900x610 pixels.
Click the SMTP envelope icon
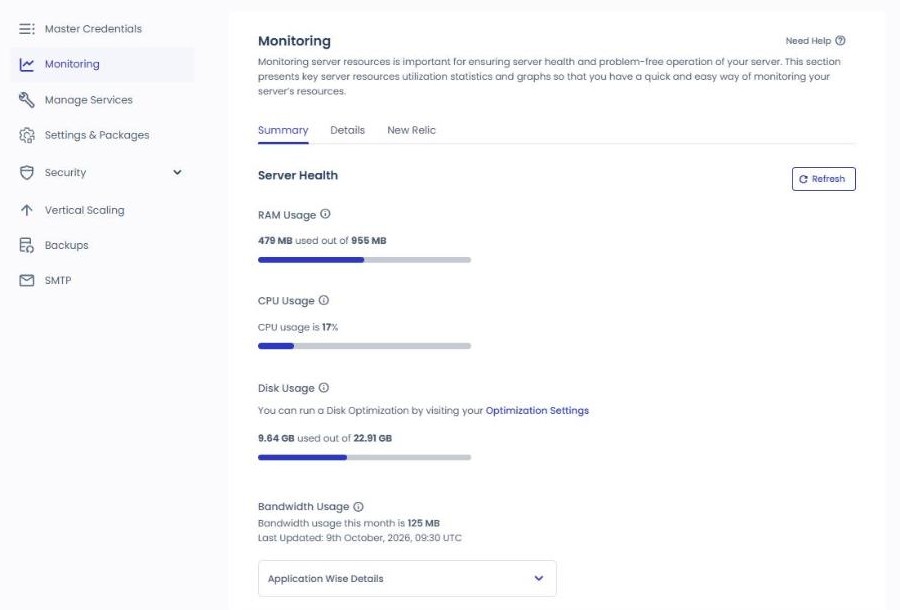click(x=26, y=280)
